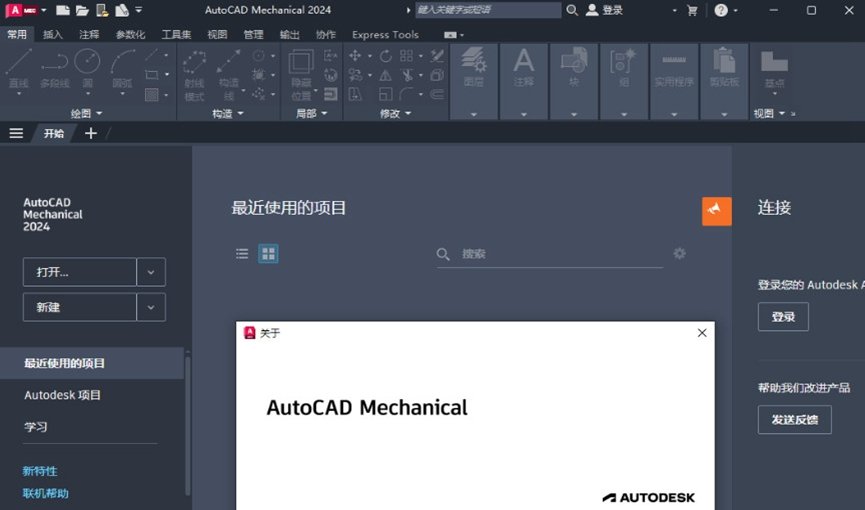Click the Send Feedback (发送反馈) button
The width and height of the screenshot is (865, 510).
794,420
